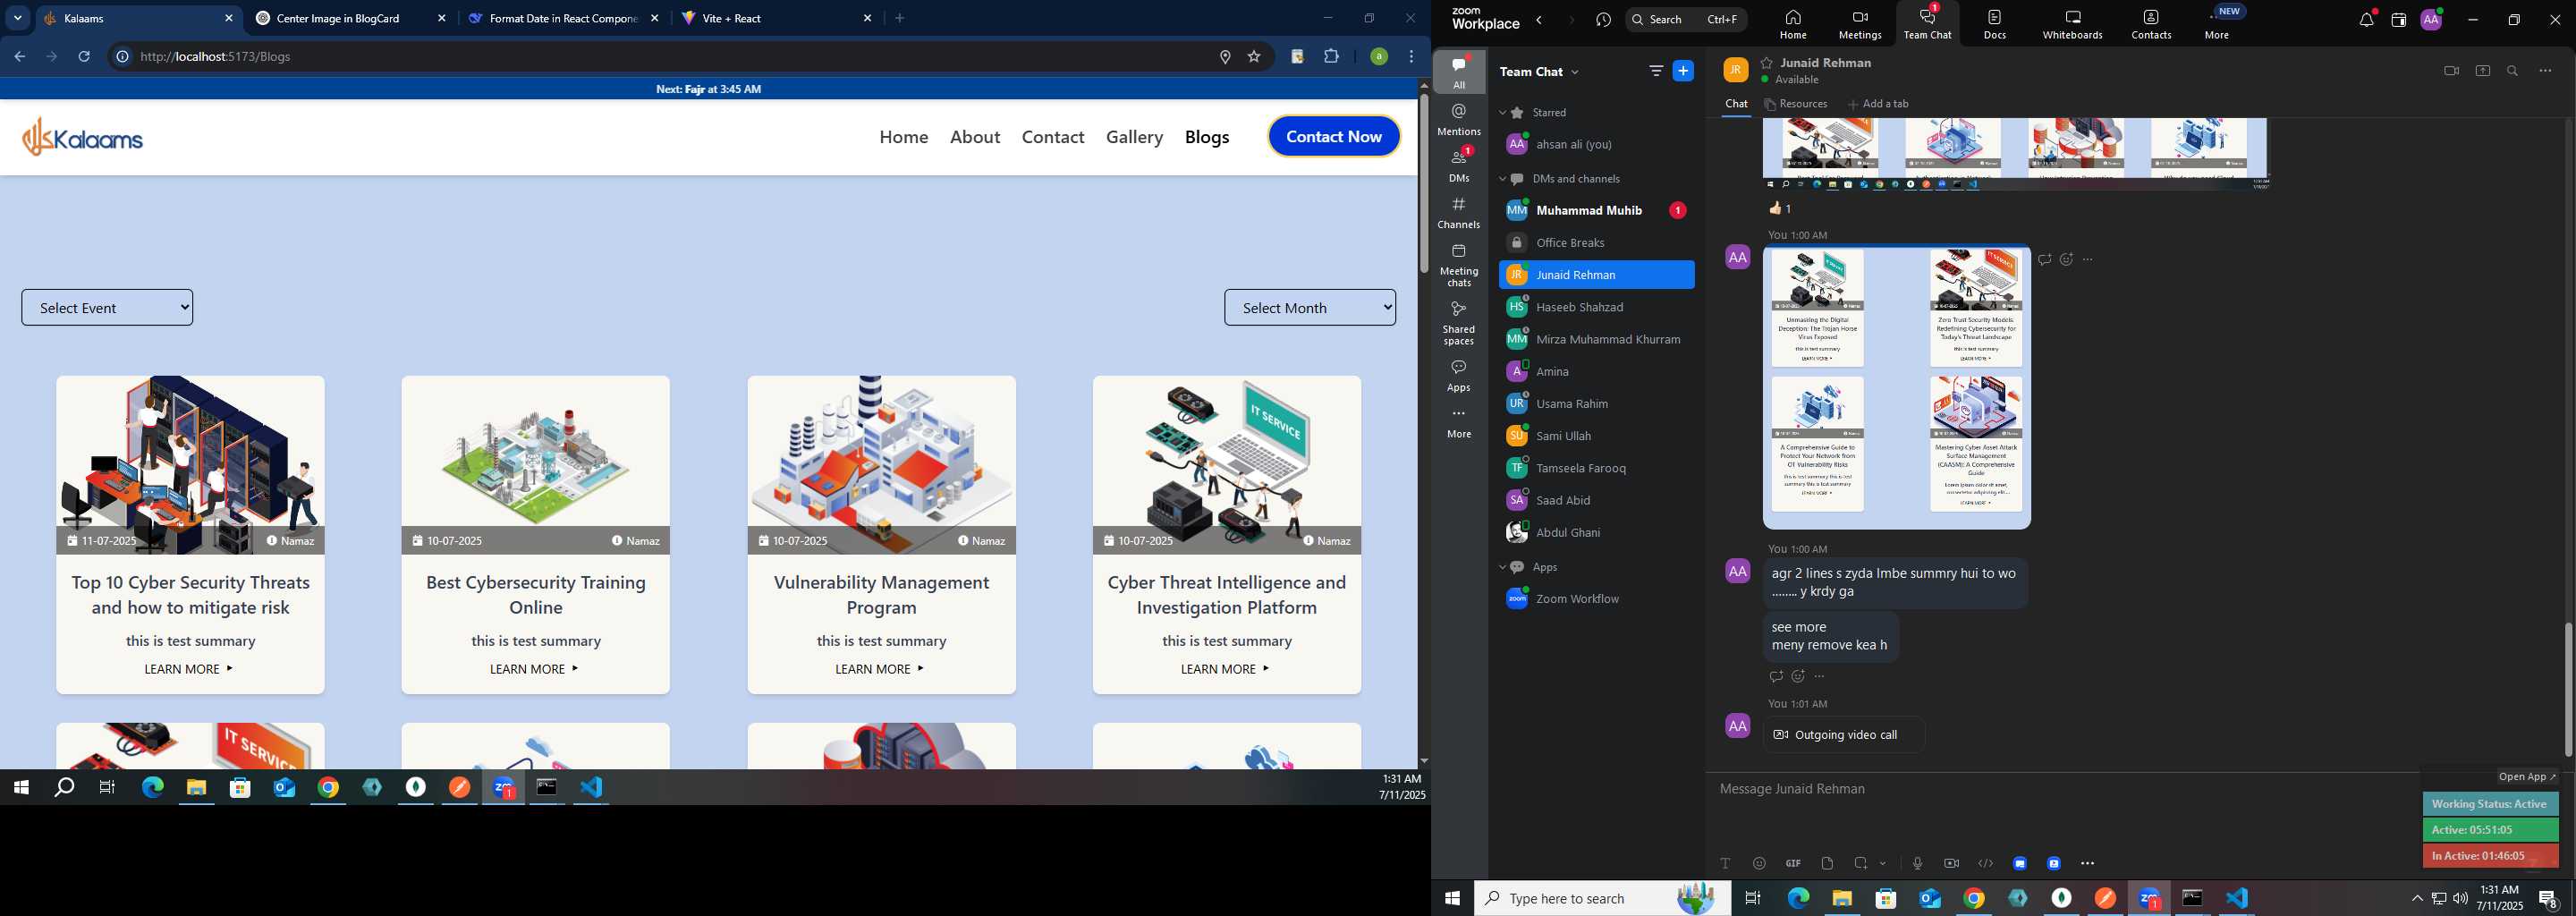Screen dimensions: 2576x916
Task: Click the screen share icon in chat header
Action: coord(2483,71)
